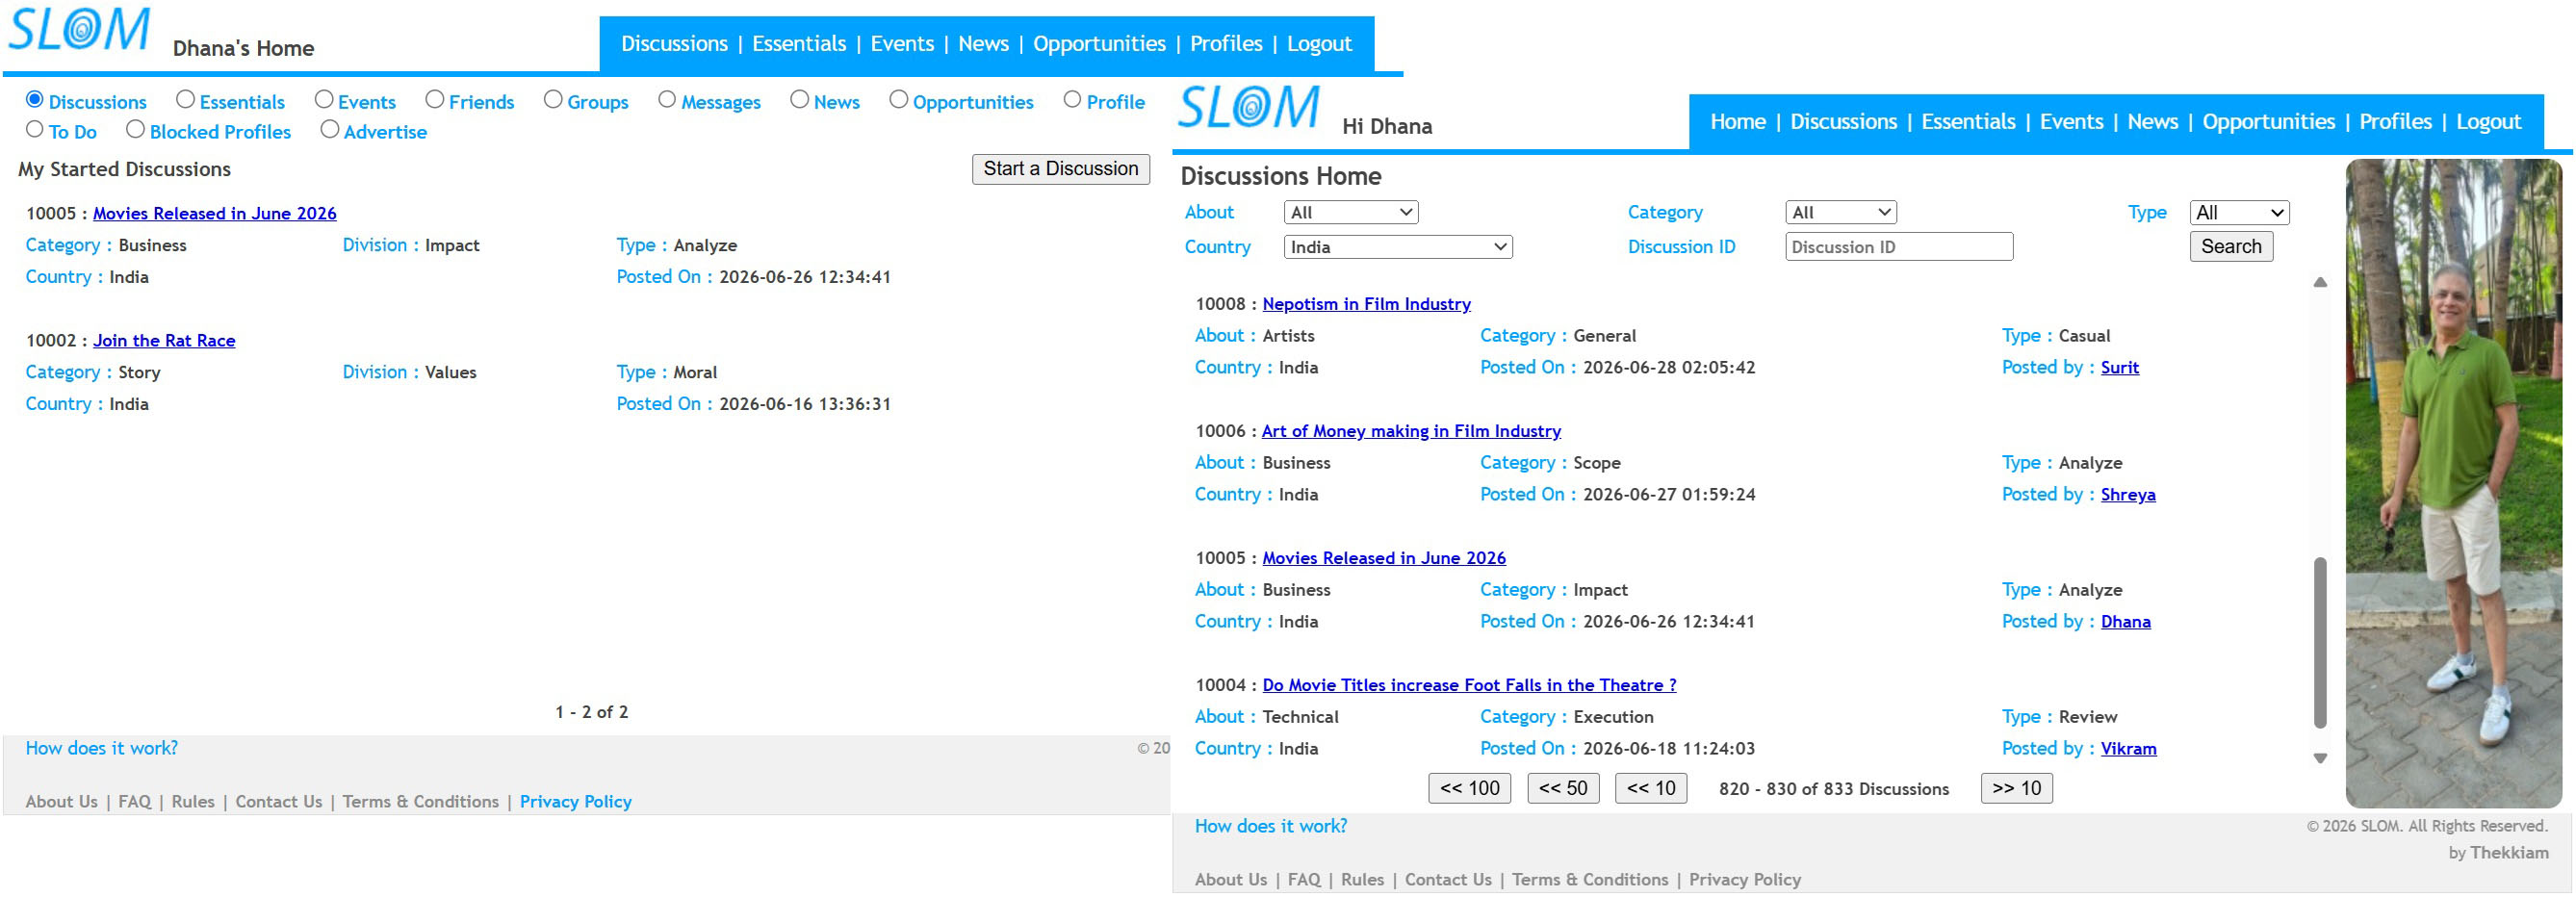
Task: Open Shreya's profile link
Action: click(2128, 495)
